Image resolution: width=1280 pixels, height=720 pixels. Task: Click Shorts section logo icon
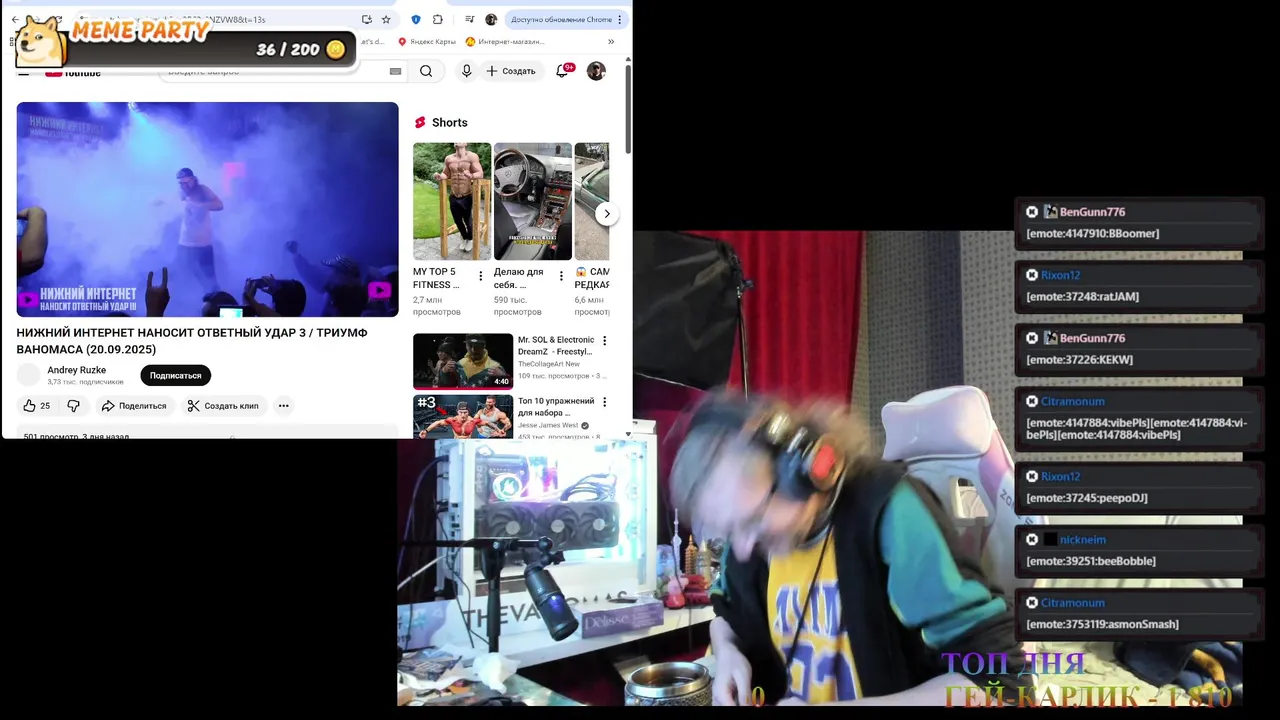point(420,122)
